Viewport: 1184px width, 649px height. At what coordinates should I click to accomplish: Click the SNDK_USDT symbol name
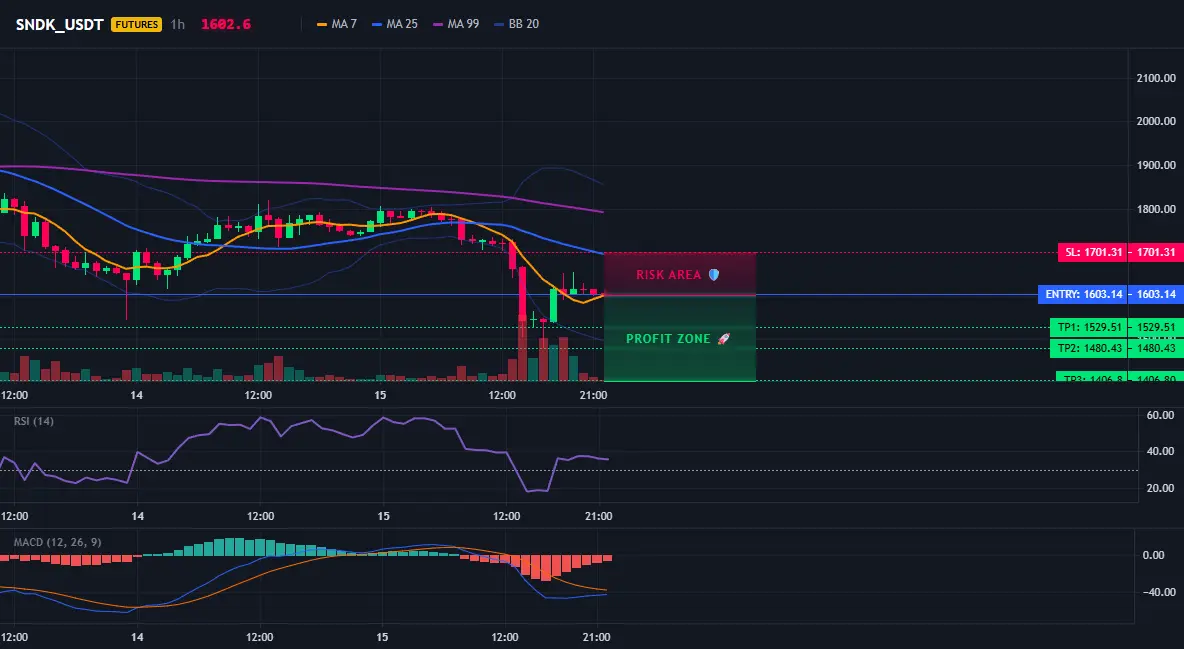[x=60, y=24]
